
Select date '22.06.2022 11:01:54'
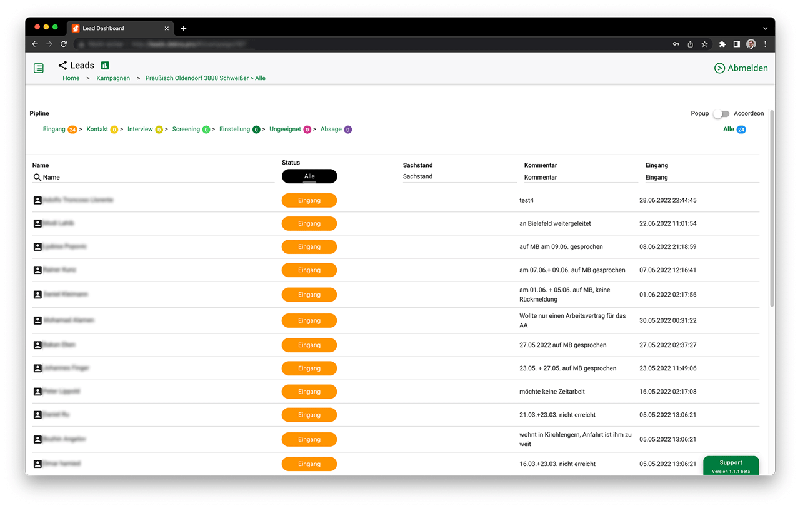(668, 223)
